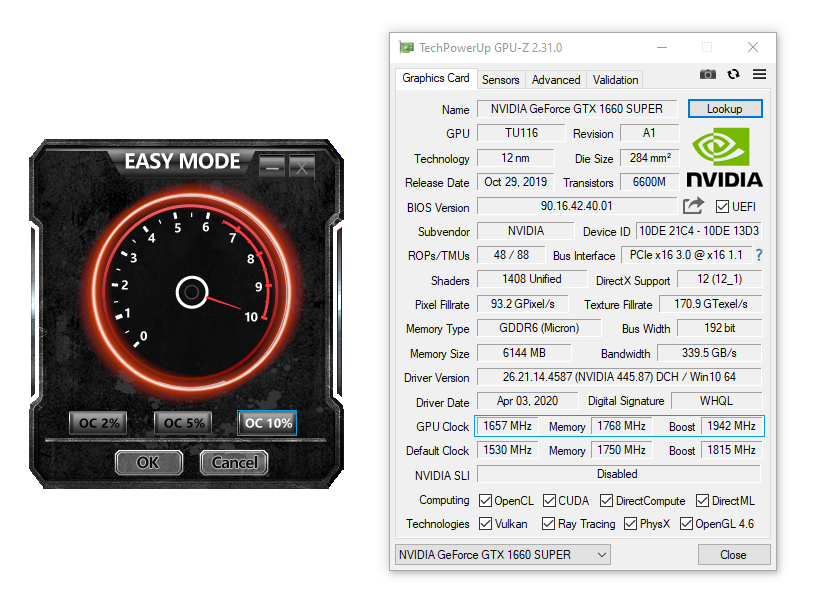Click the Boost 1942 MHz value
The image size is (818, 602).
tap(731, 426)
